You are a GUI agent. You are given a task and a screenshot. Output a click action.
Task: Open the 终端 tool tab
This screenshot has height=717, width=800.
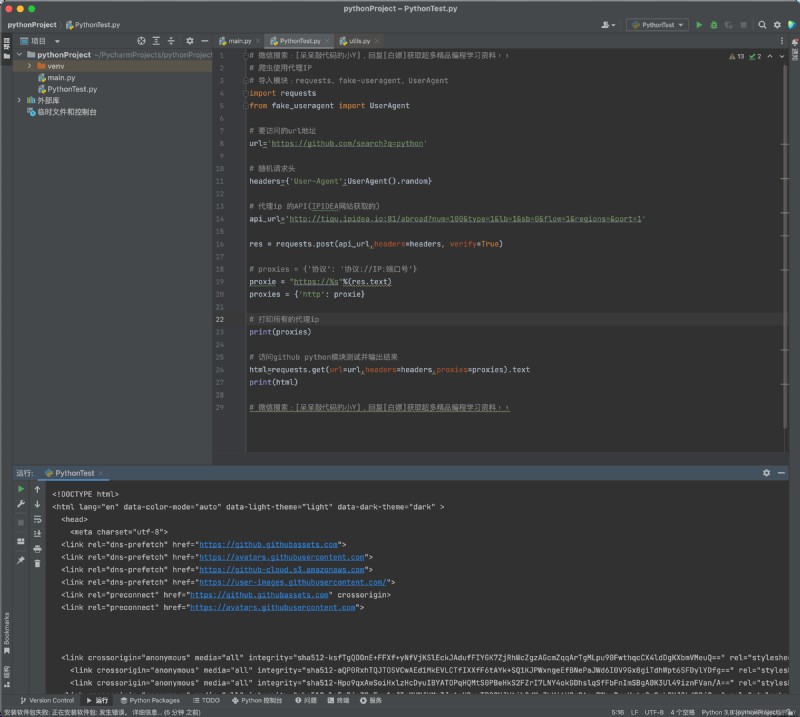[x=339, y=700]
